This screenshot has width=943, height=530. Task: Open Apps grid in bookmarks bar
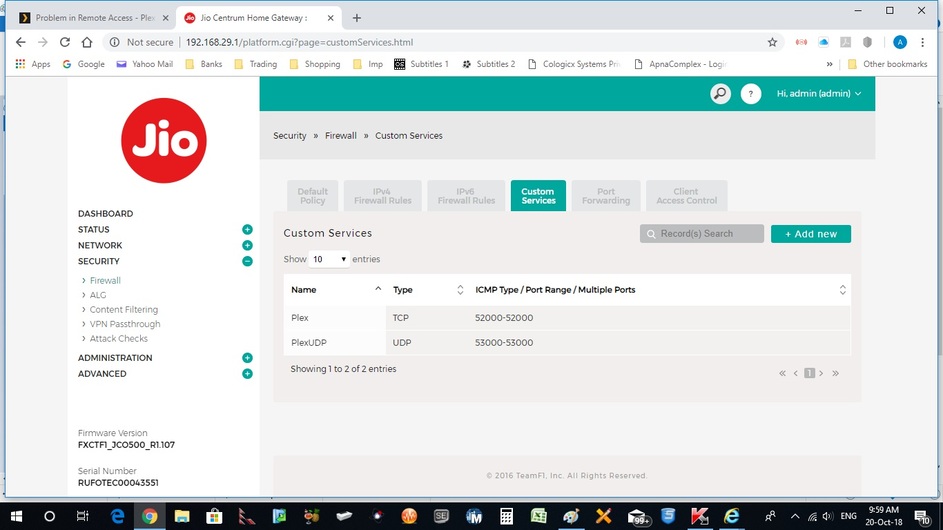tap(33, 64)
